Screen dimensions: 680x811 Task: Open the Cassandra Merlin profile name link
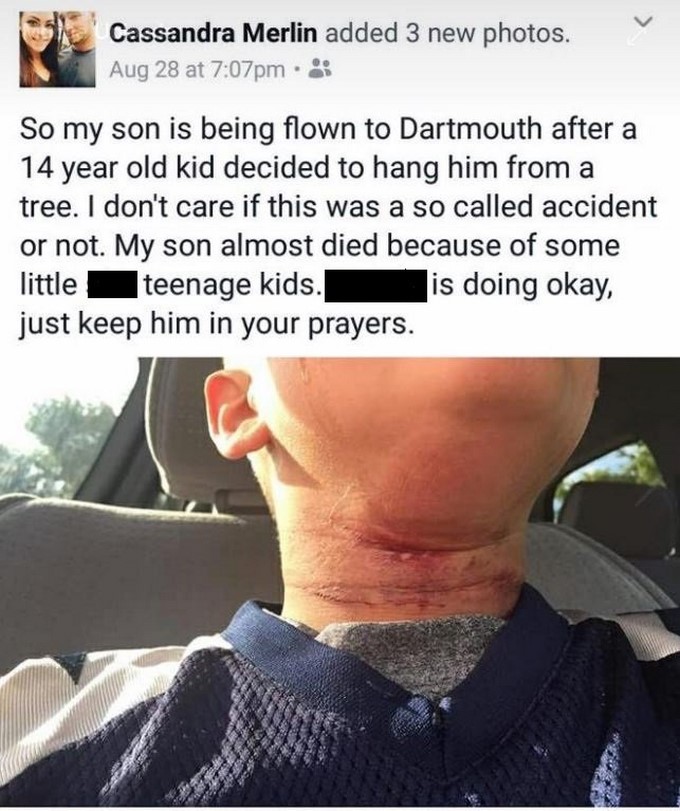pos(214,34)
